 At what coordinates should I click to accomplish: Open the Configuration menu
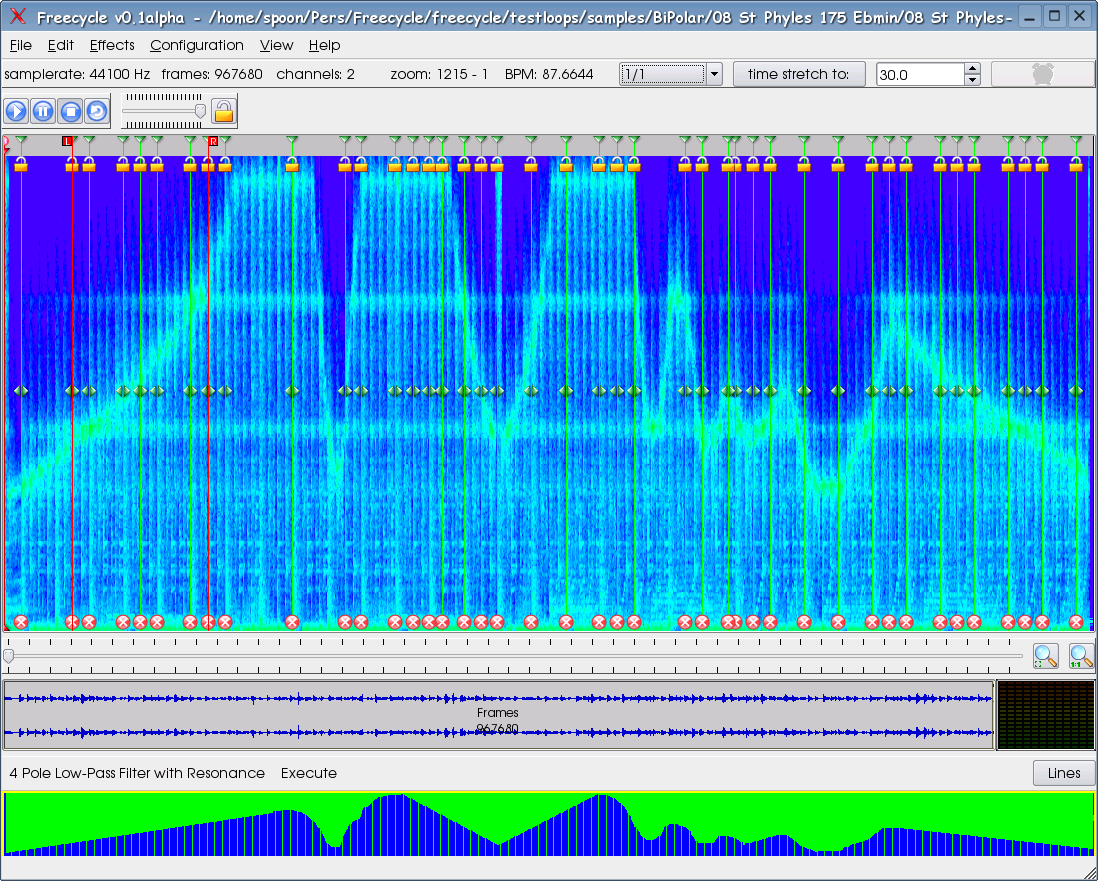click(197, 45)
